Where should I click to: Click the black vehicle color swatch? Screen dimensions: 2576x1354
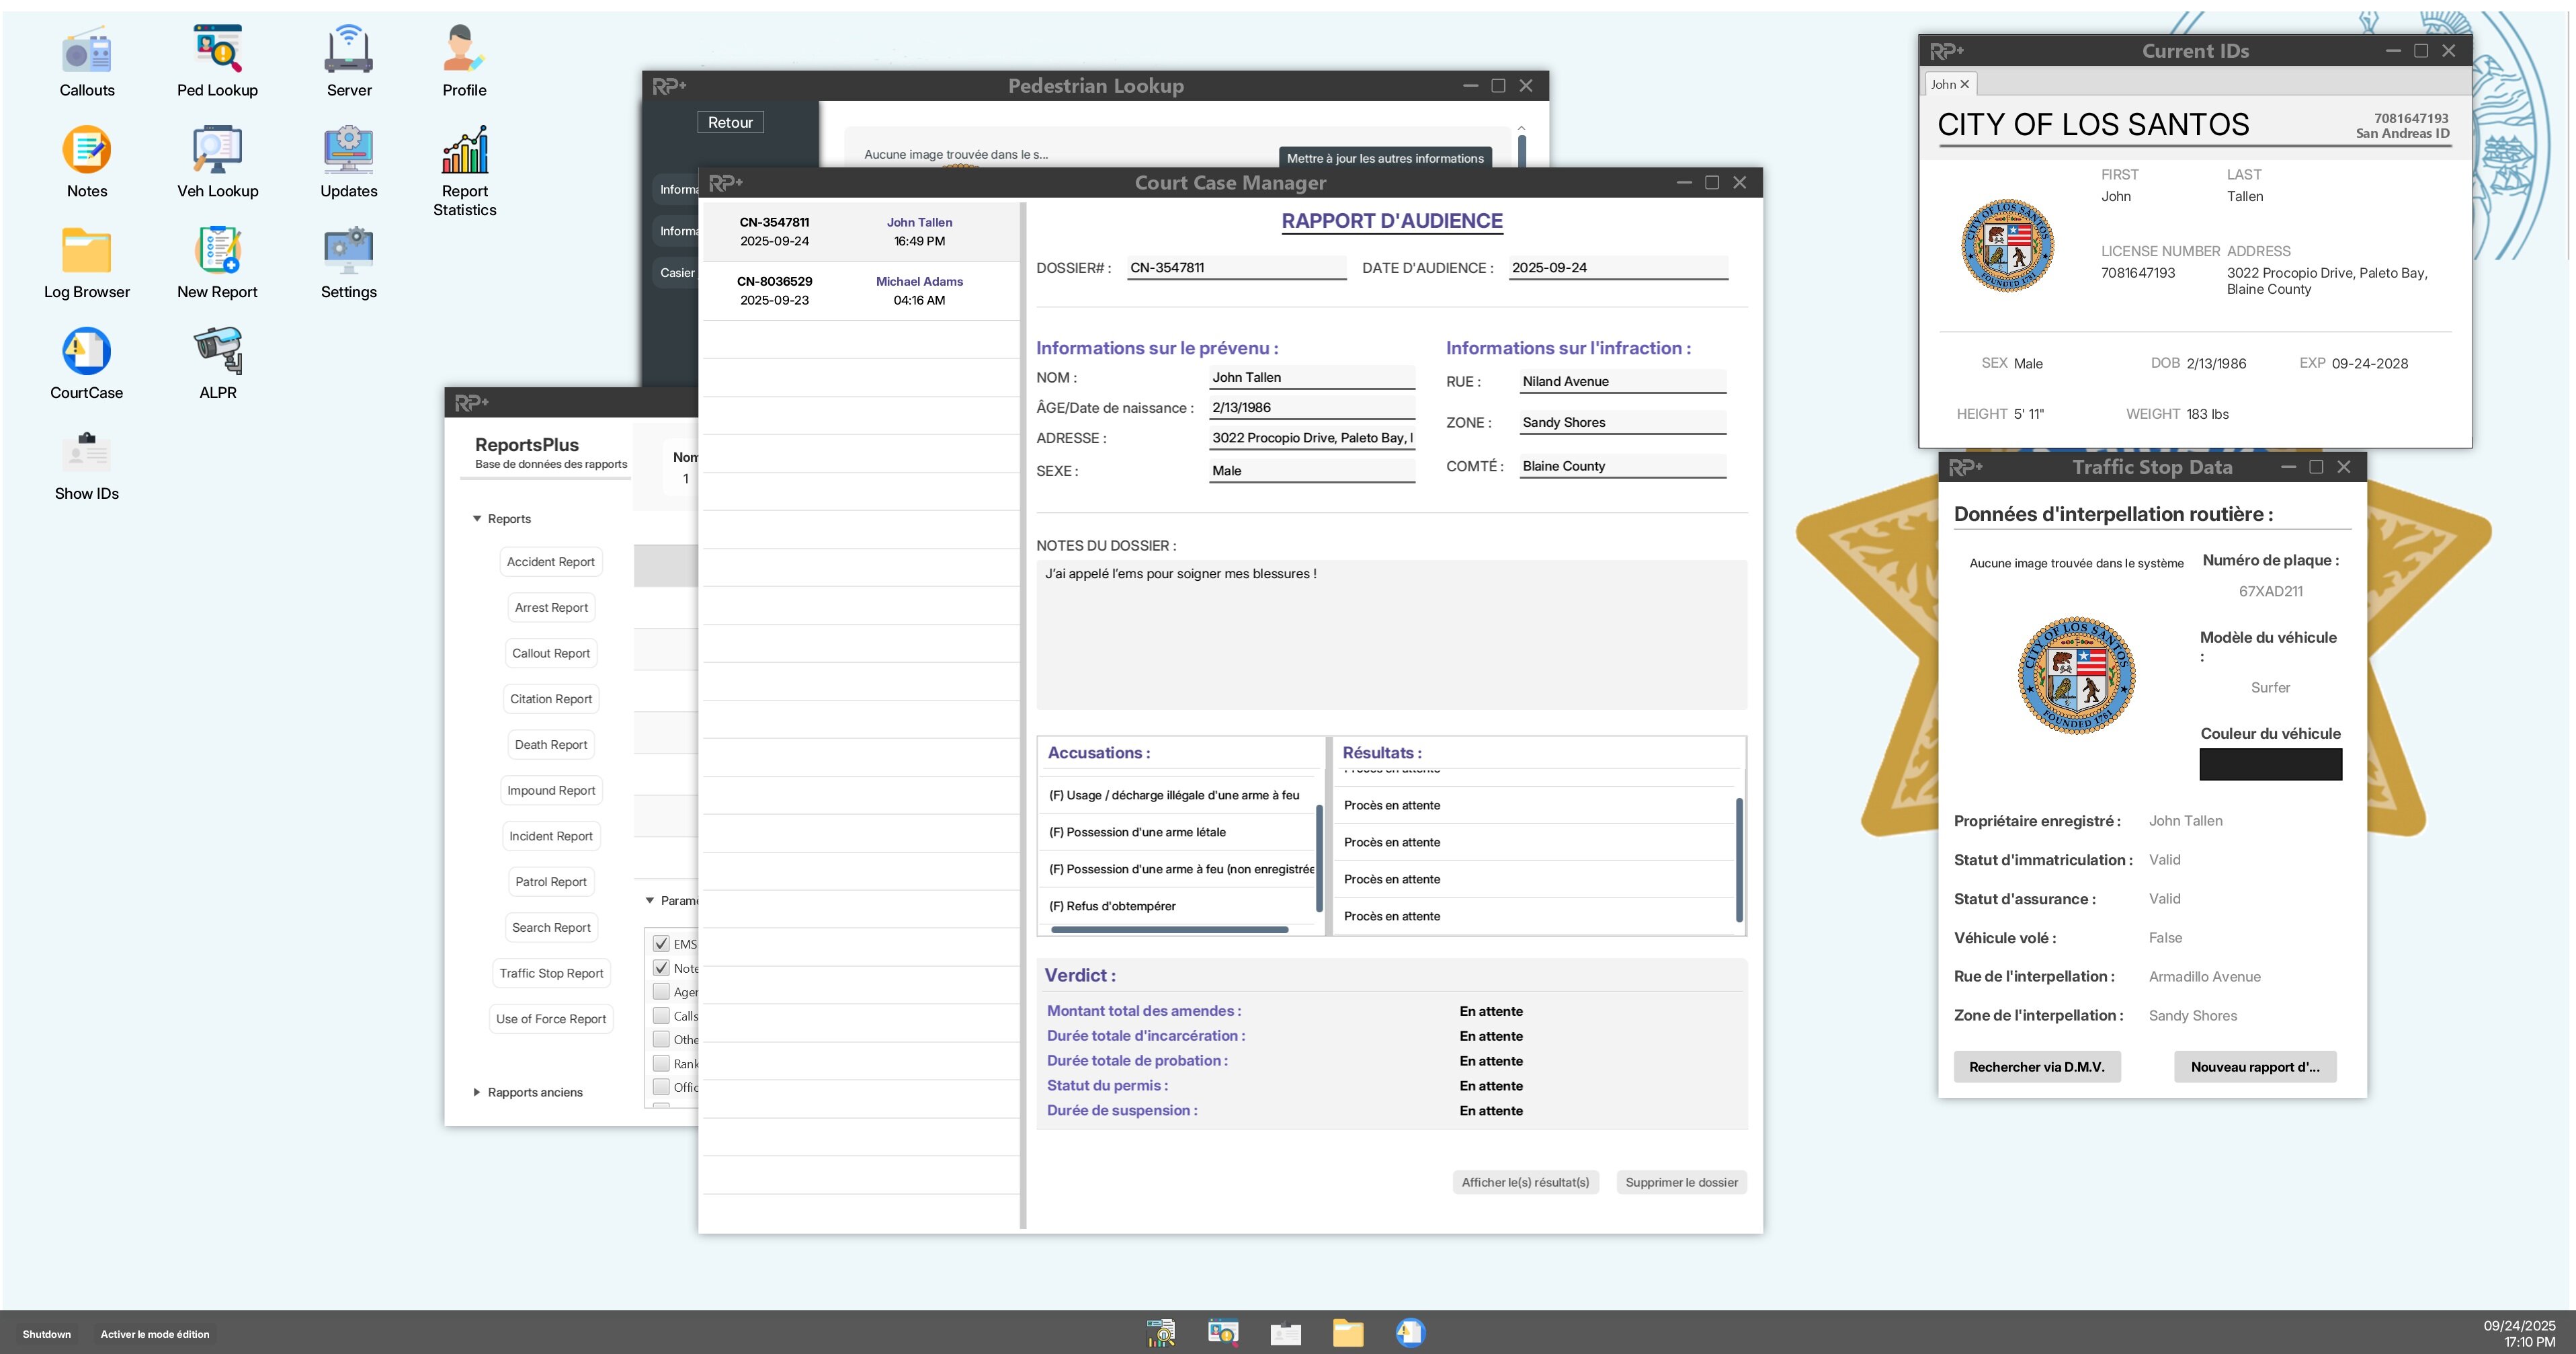tap(2270, 765)
